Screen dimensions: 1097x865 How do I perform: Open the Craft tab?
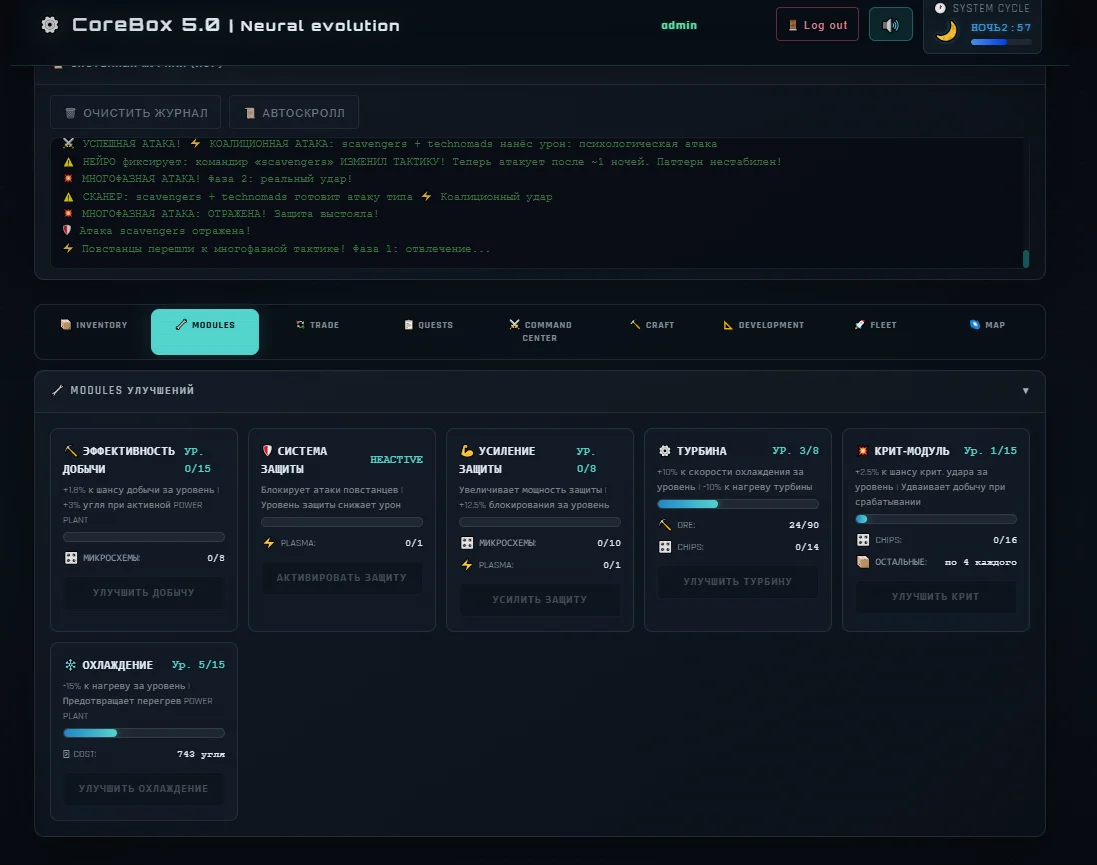(651, 325)
